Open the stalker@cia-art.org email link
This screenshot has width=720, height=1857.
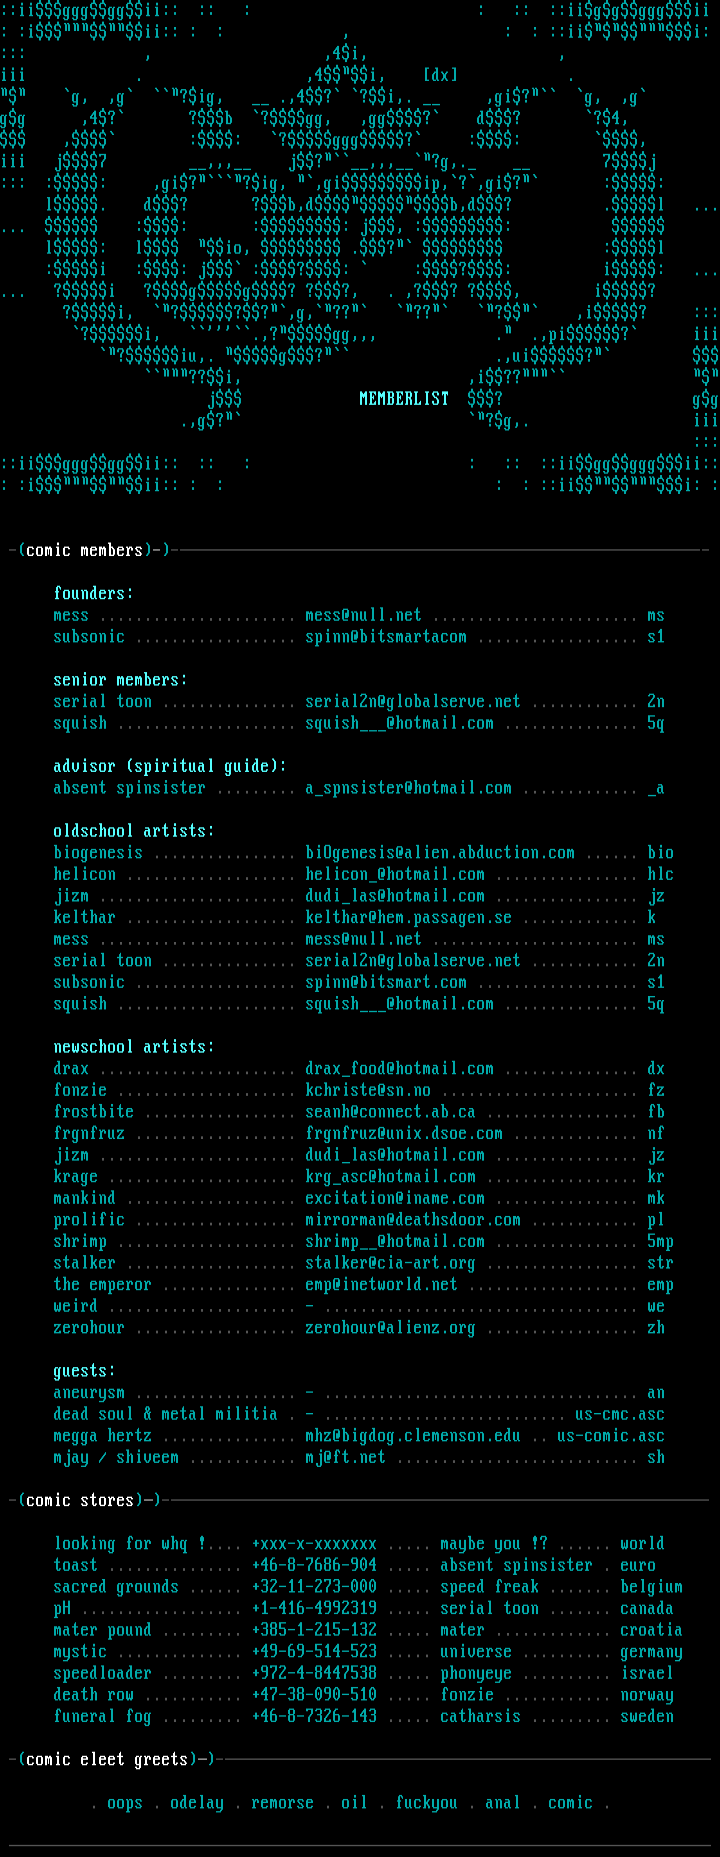(390, 1263)
